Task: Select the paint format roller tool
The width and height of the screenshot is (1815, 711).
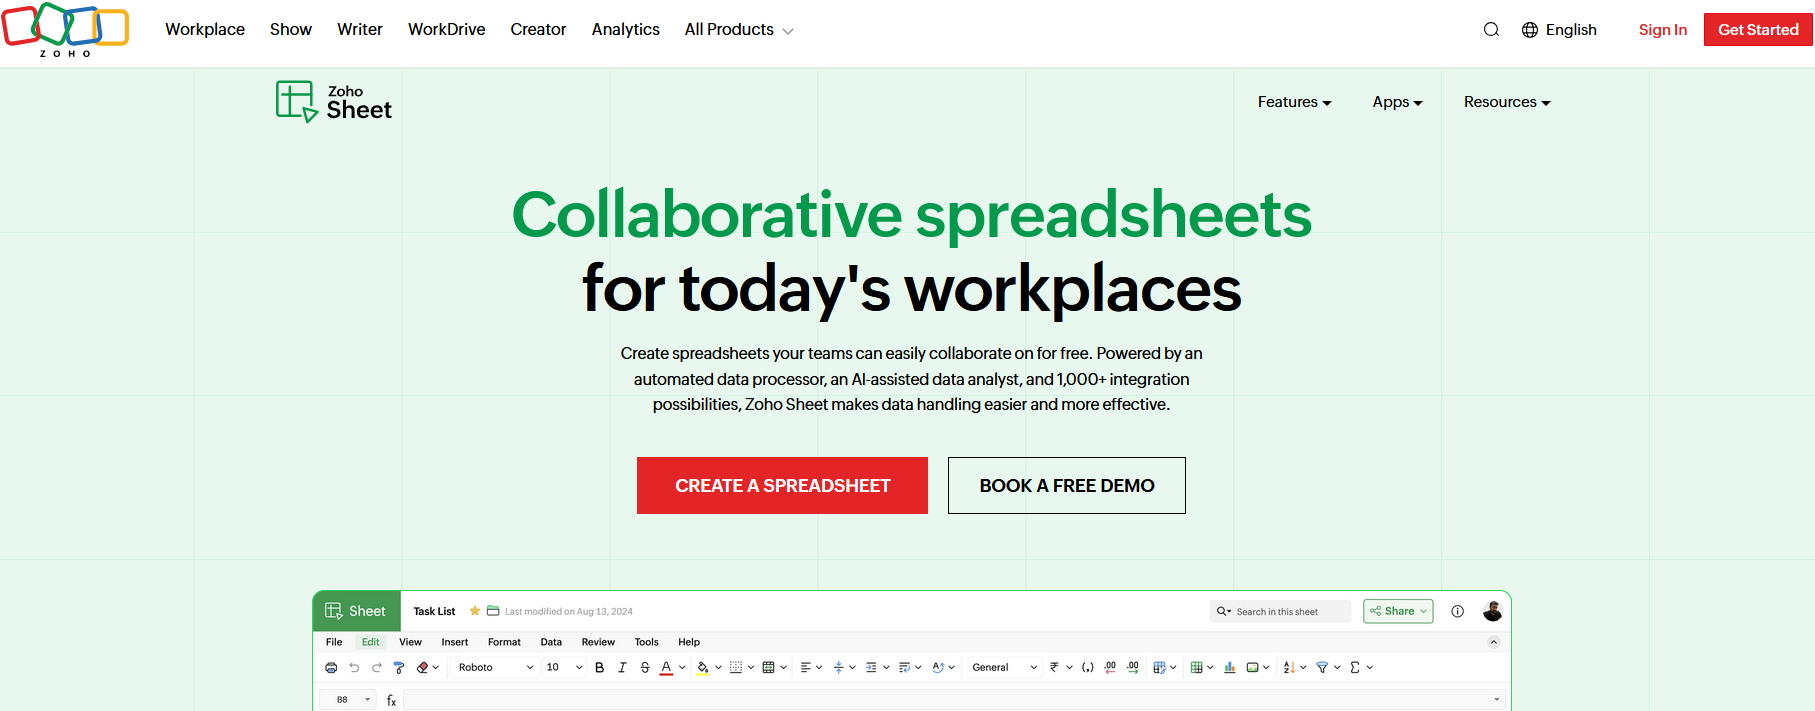Action: 399,668
